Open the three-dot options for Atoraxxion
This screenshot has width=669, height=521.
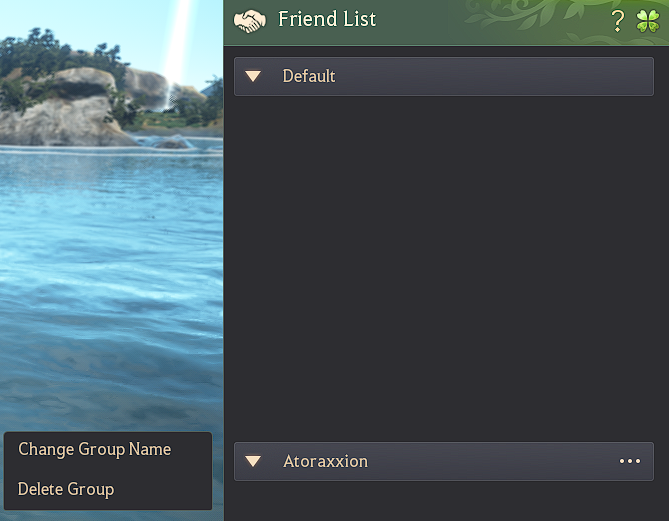(630, 461)
